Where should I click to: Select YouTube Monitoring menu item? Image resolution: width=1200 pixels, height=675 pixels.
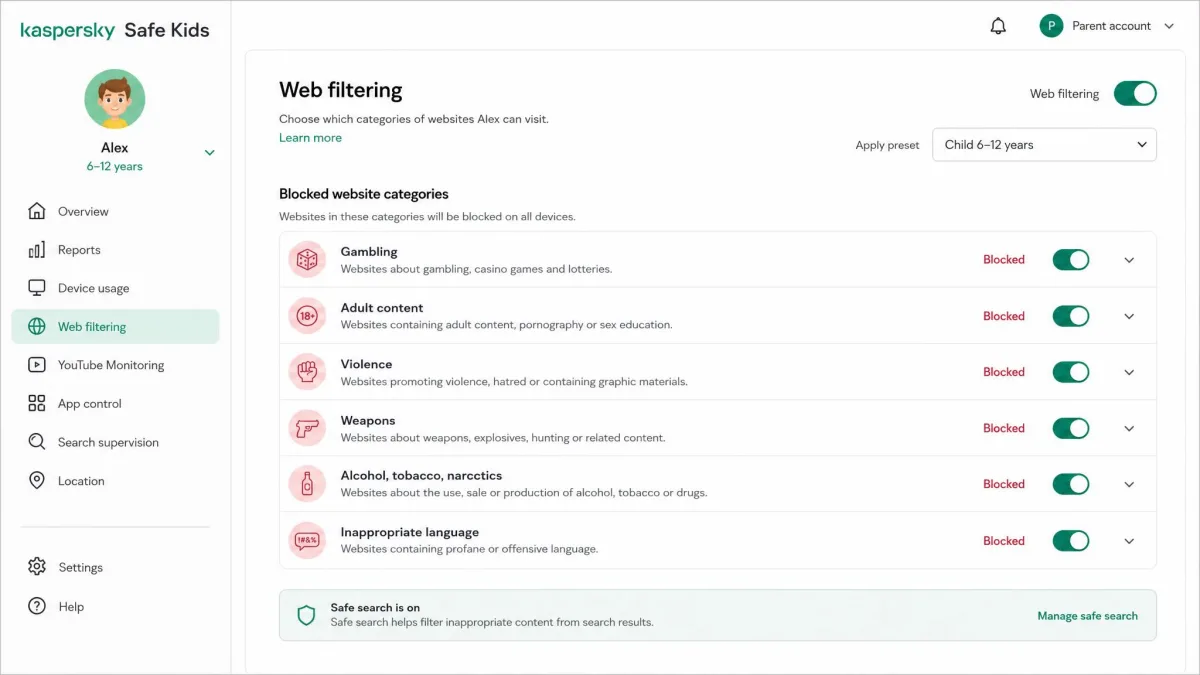[x=115, y=365]
